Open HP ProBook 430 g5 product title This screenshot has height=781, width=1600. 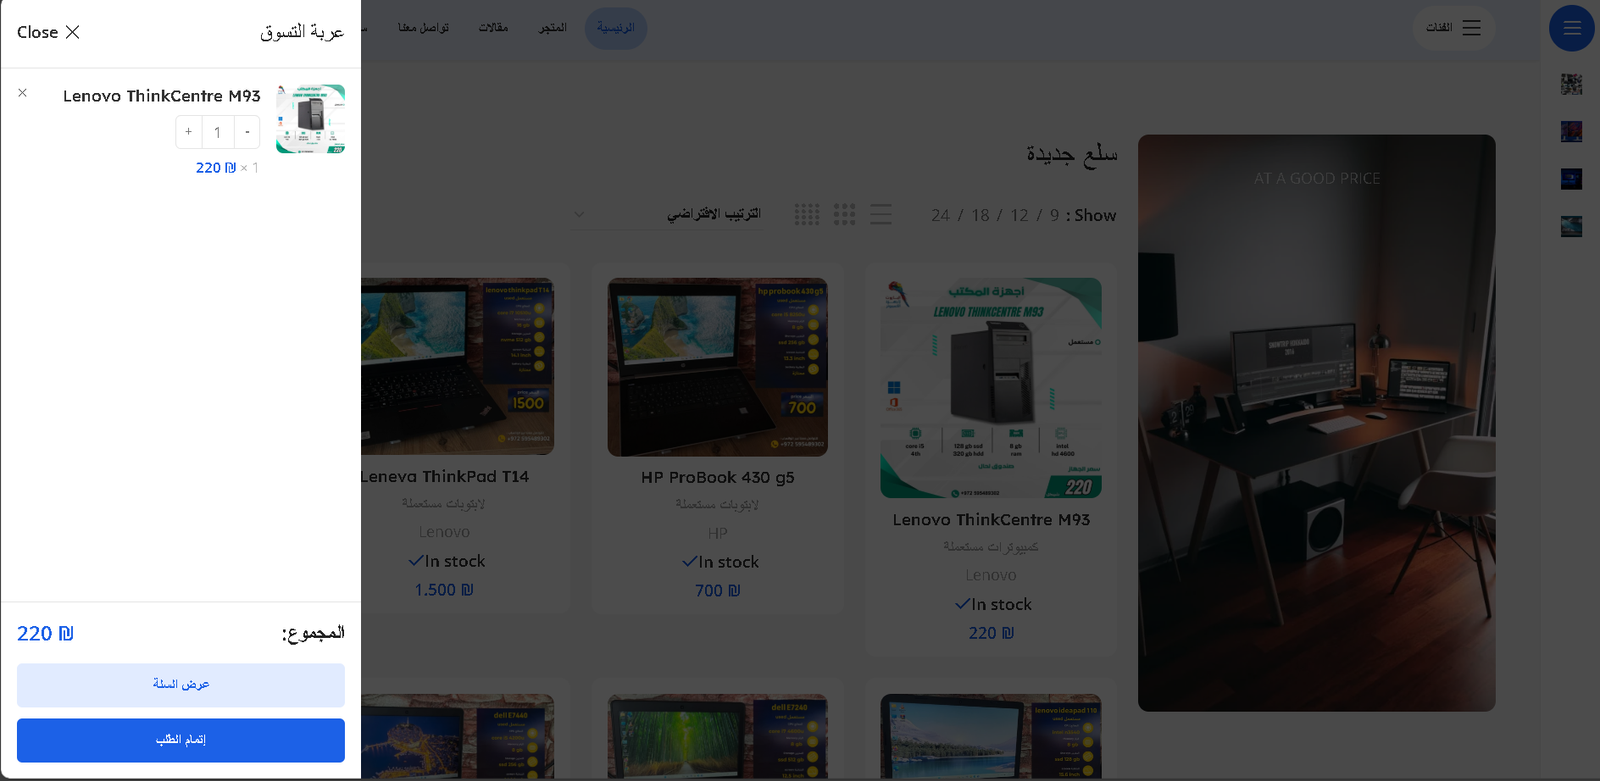[x=718, y=478]
